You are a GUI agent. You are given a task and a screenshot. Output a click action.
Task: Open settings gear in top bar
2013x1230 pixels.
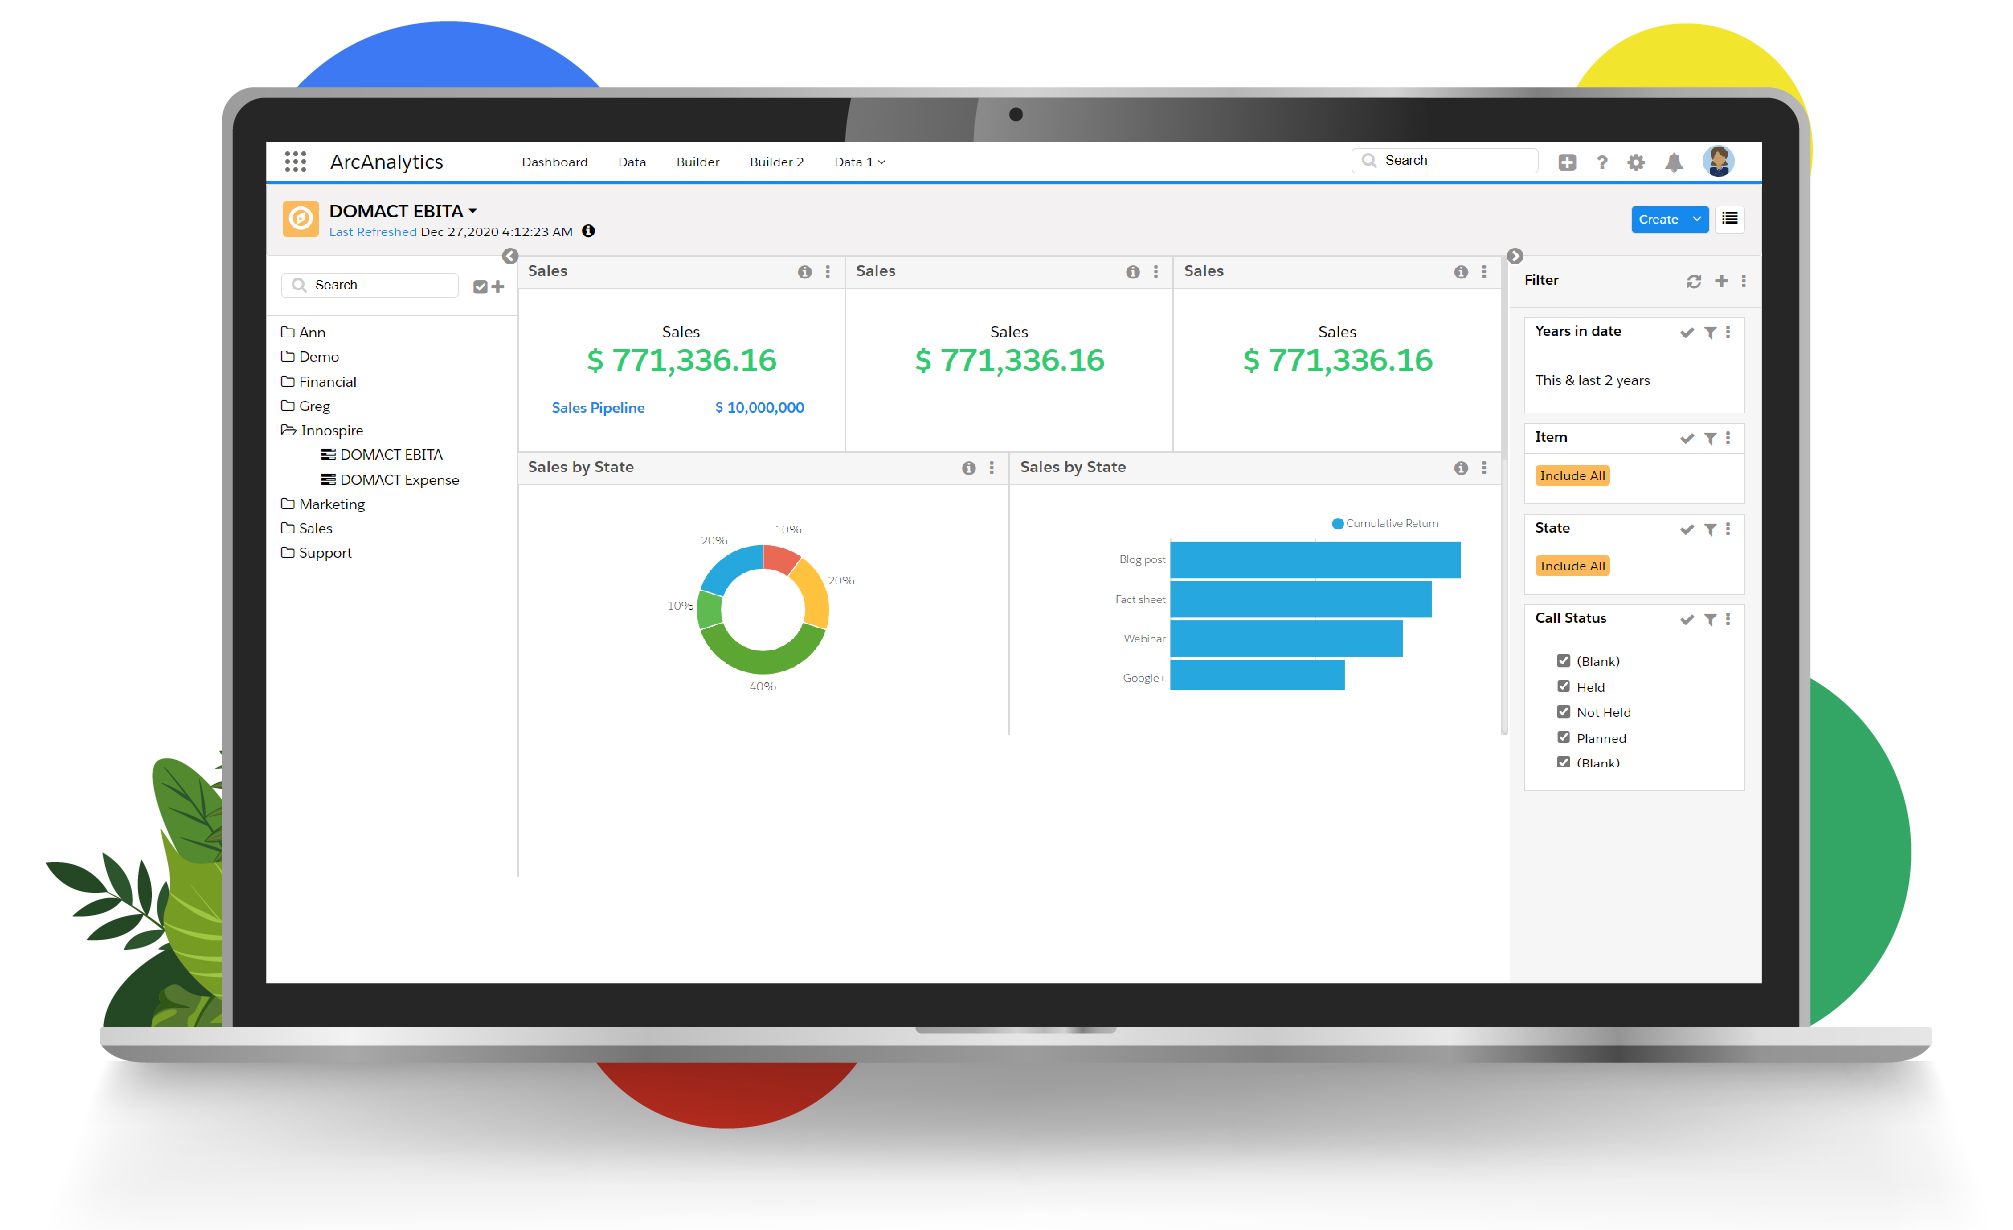[x=1636, y=162]
